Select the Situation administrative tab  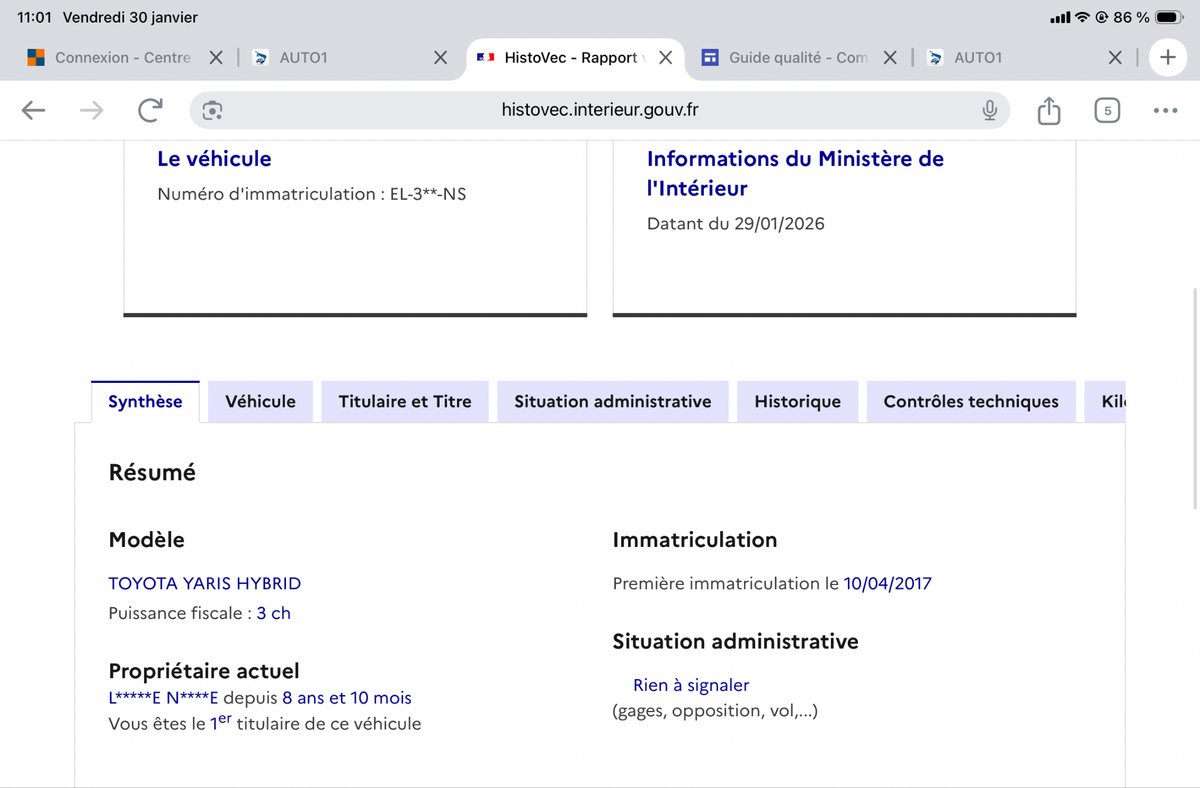(x=612, y=402)
